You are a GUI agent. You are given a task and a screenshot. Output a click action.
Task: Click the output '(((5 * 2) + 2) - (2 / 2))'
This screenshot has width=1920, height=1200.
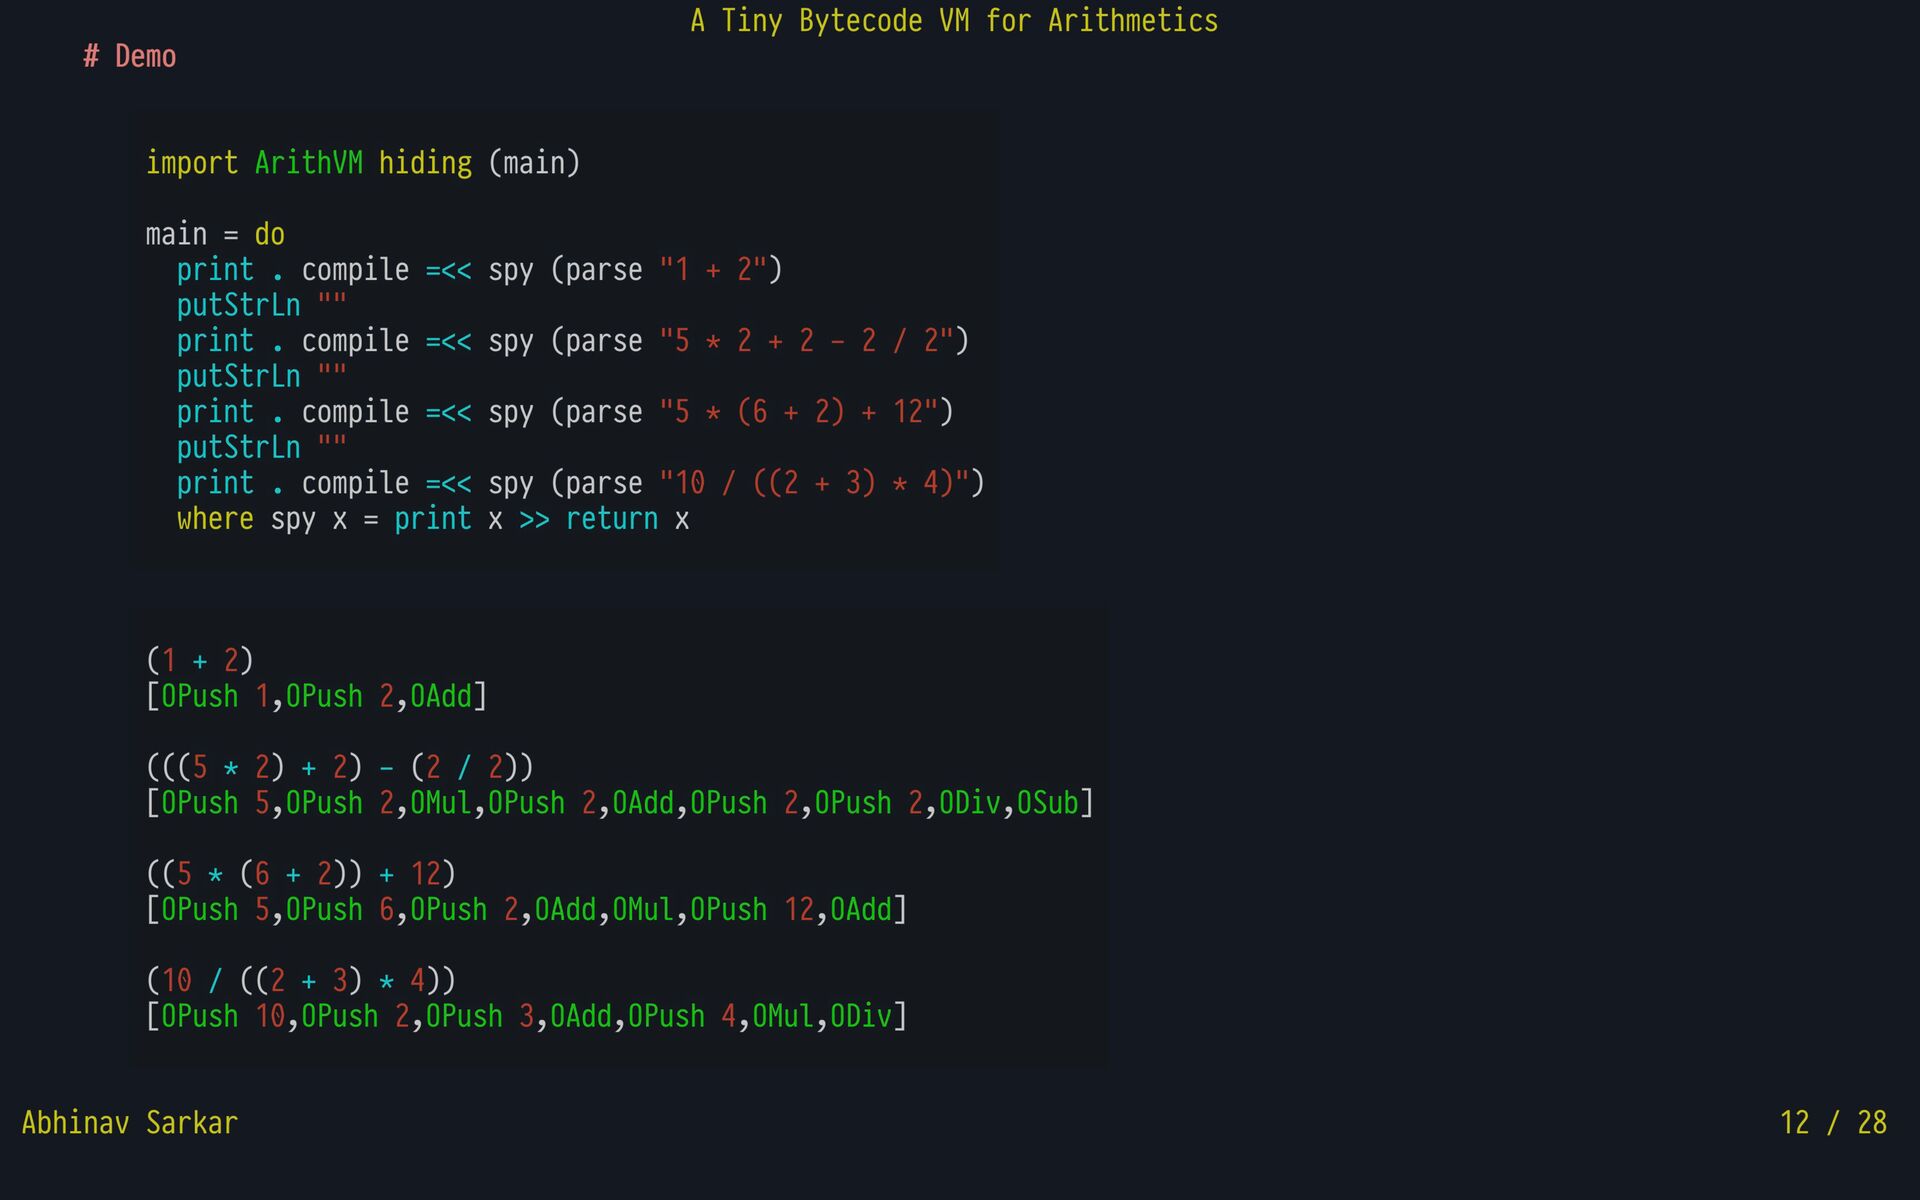pos(340,768)
